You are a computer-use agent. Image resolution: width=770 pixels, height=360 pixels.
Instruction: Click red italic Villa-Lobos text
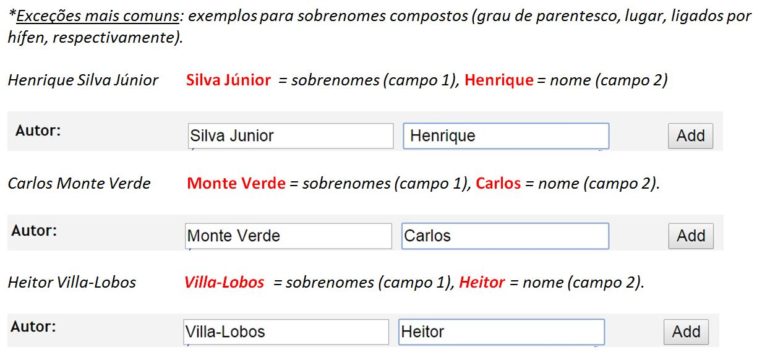point(224,282)
